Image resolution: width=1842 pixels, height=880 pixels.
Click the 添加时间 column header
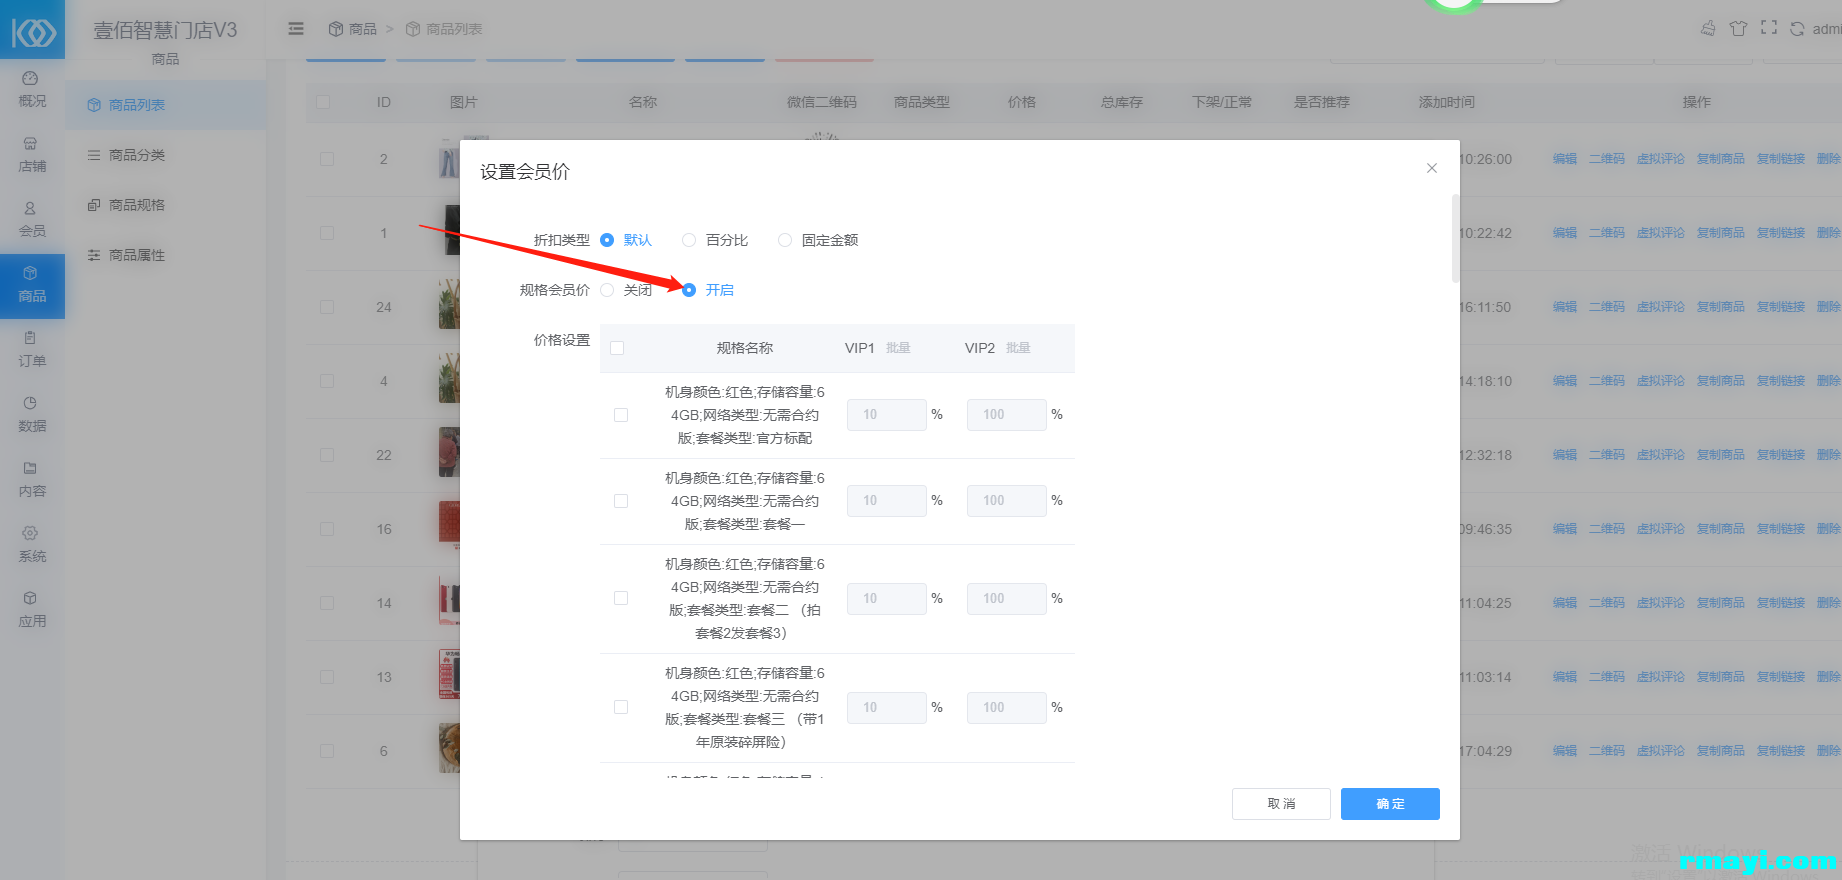(x=1447, y=102)
